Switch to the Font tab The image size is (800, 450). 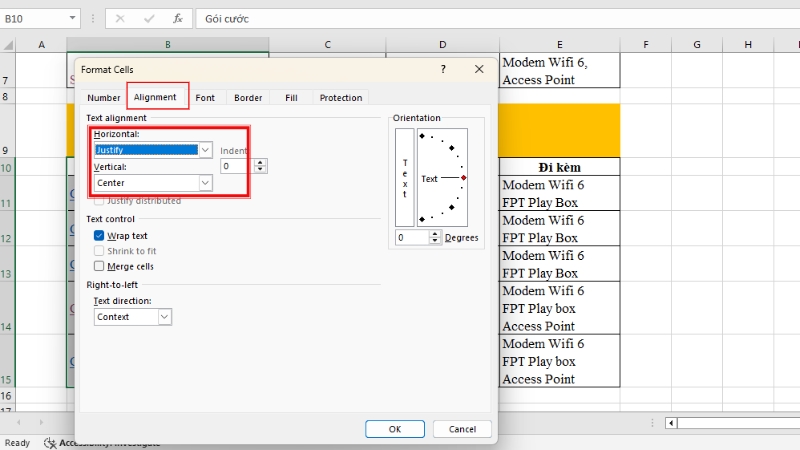tap(205, 98)
